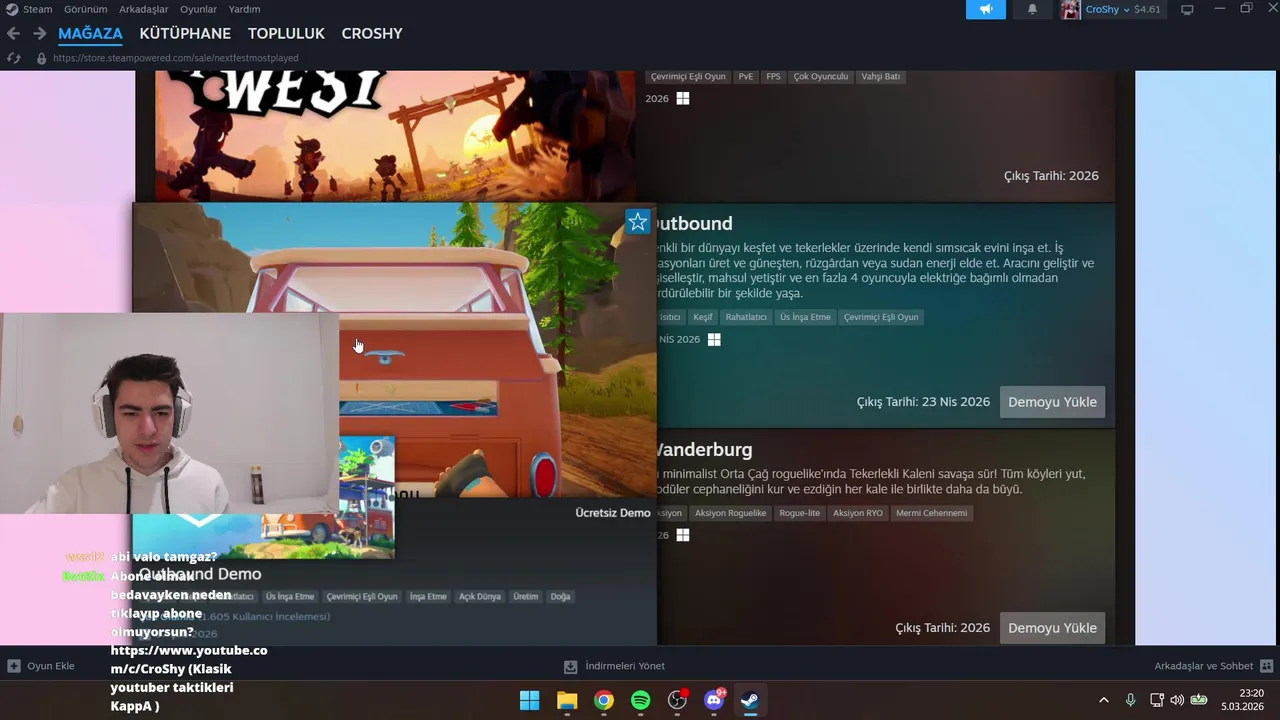
Task: Open network settings from the tray
Action: [x=1156, y=700]
